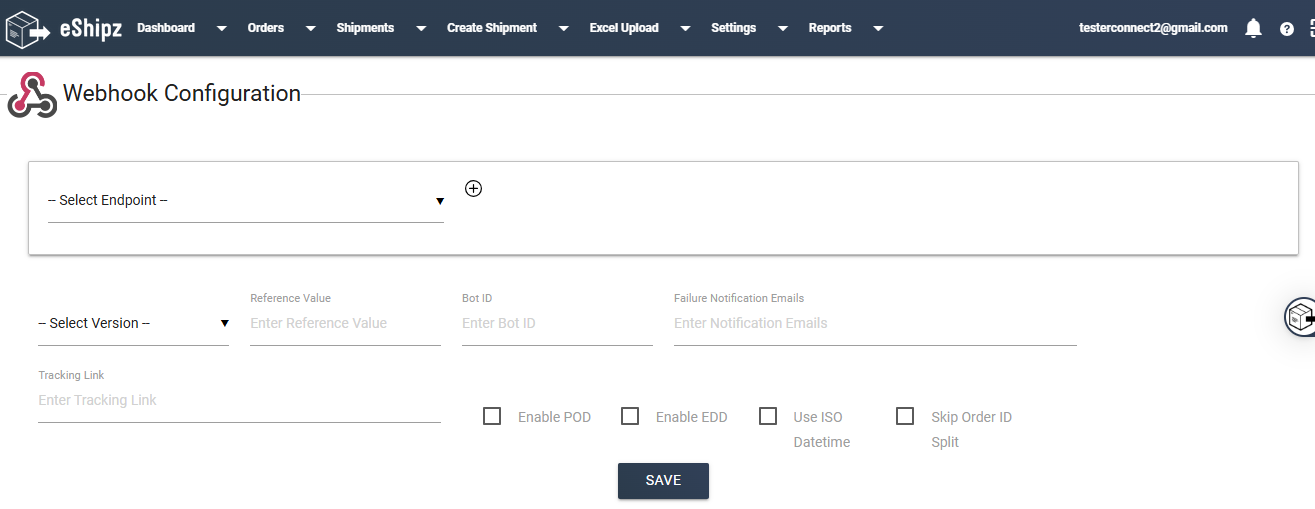
Task: Open the help question mark icon
Action: 1287,29
